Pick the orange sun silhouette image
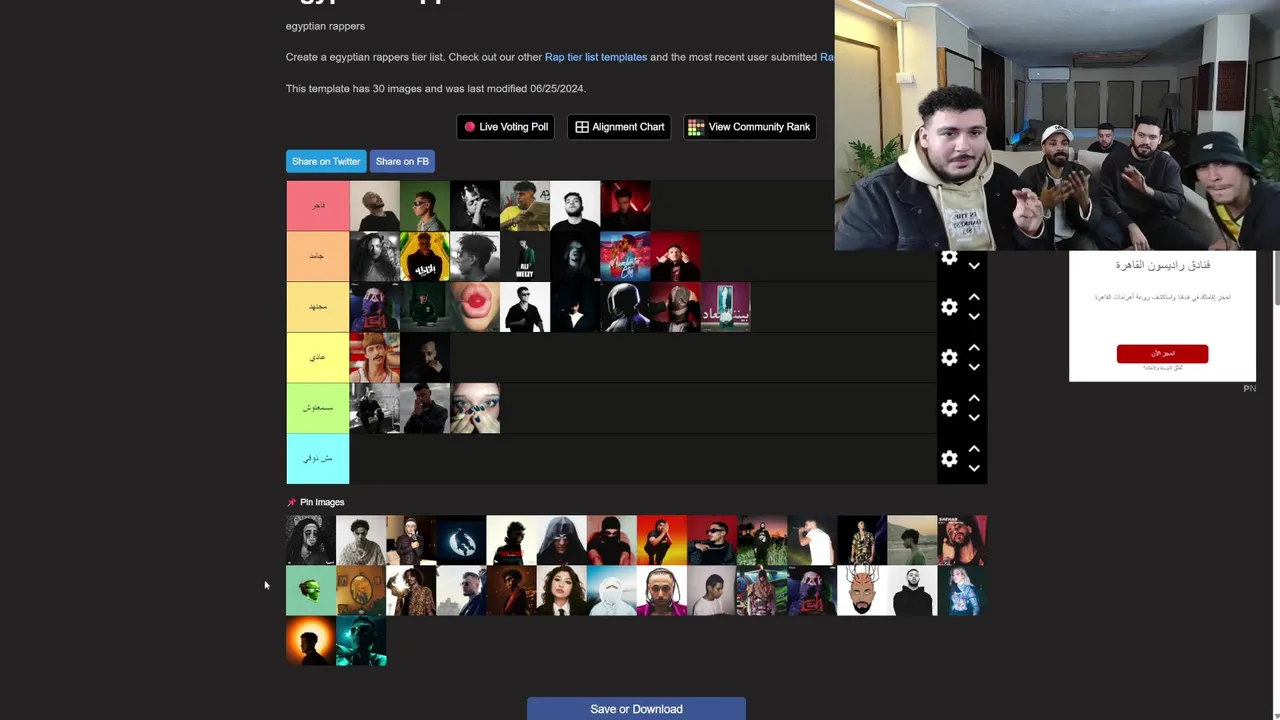Screen dimensions: 1280x720 click(x=311, y=641)
